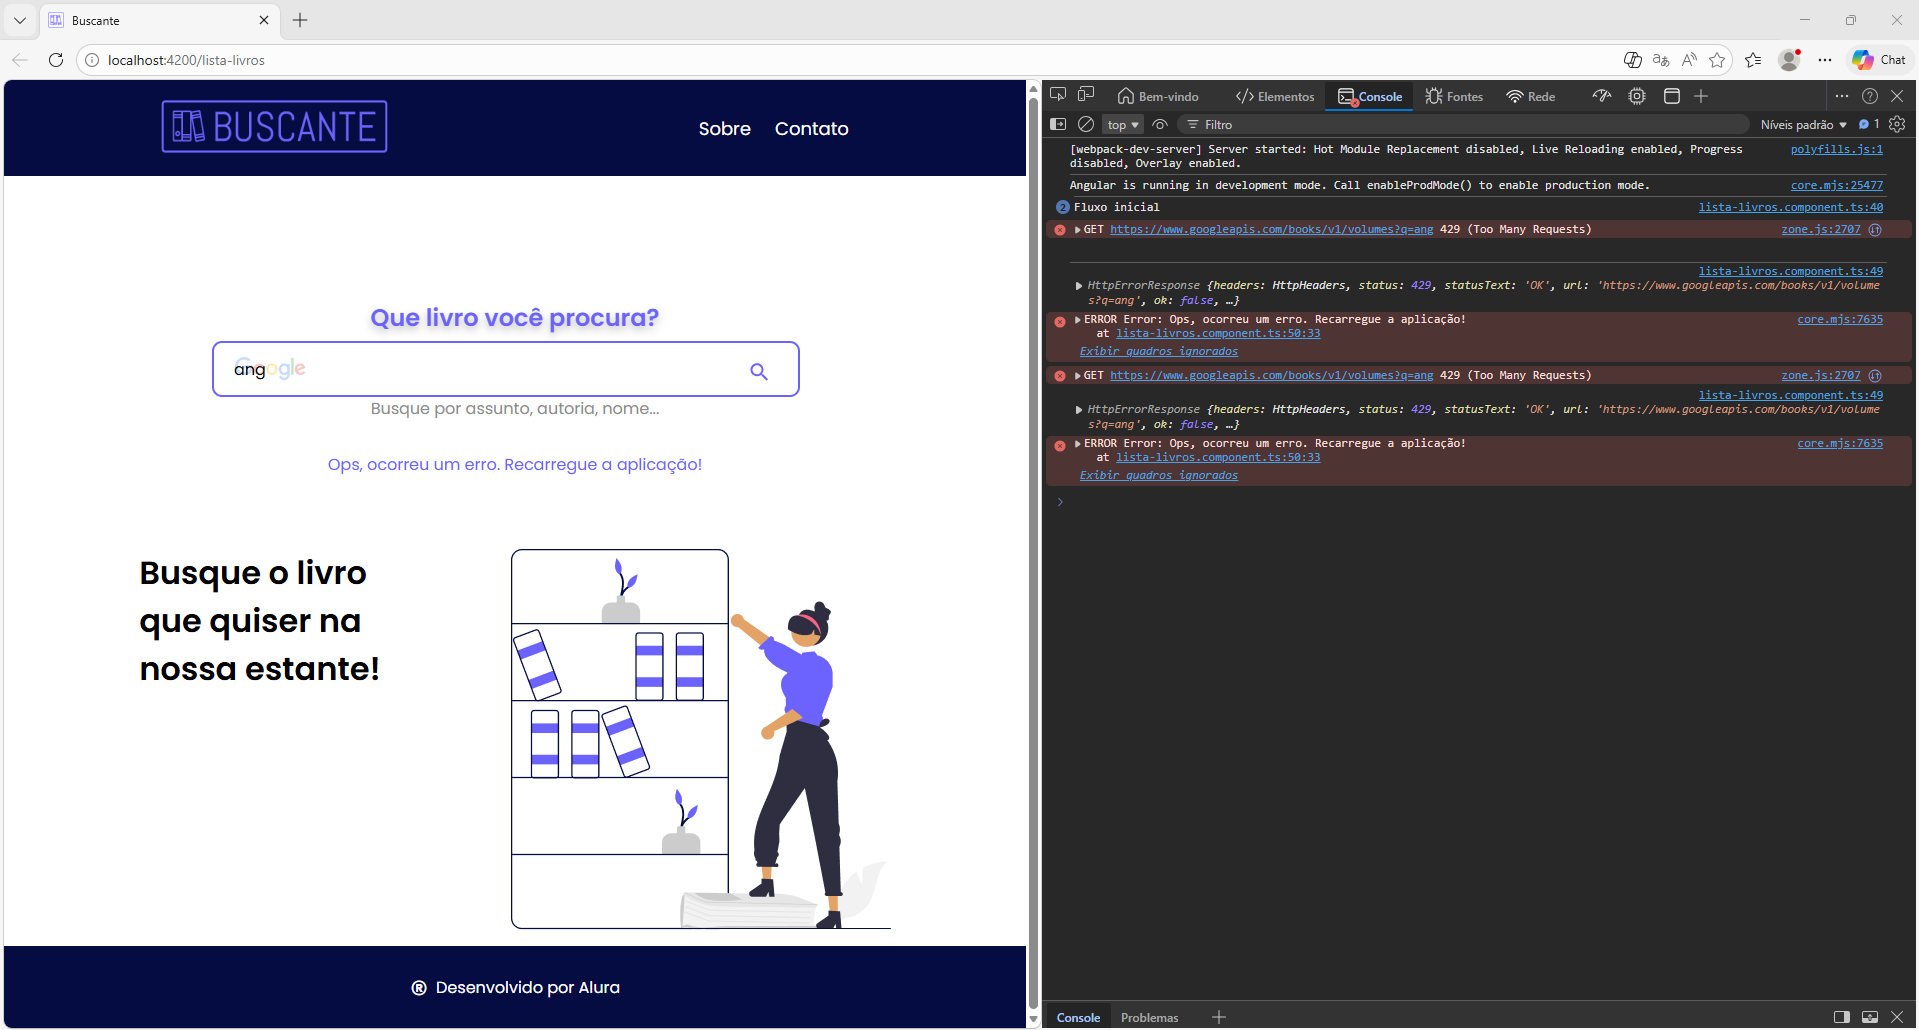Image resolution: width=1919 pixels, height=1030 pixels.
Task: Close the DevTools panel
Action: pos(1897,96)
